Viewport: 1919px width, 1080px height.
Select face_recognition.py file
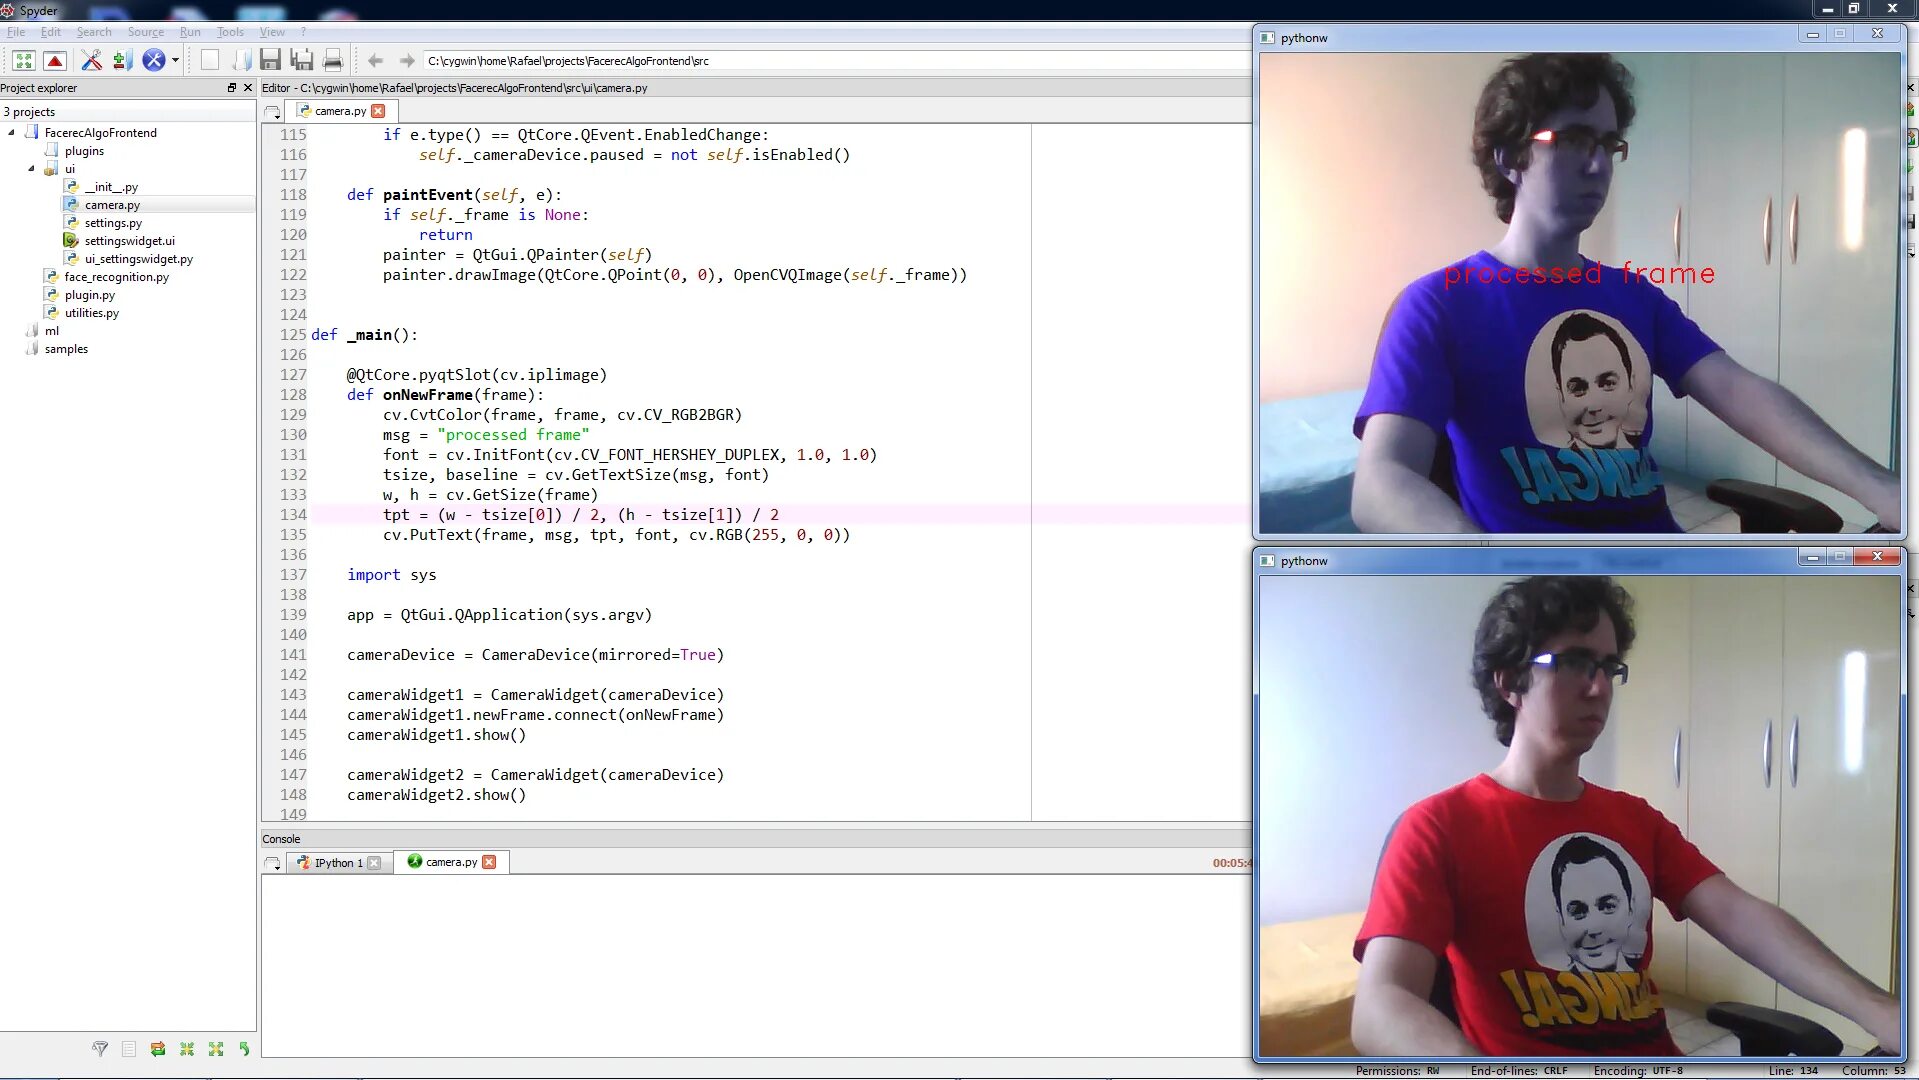(x=116, y=277)
